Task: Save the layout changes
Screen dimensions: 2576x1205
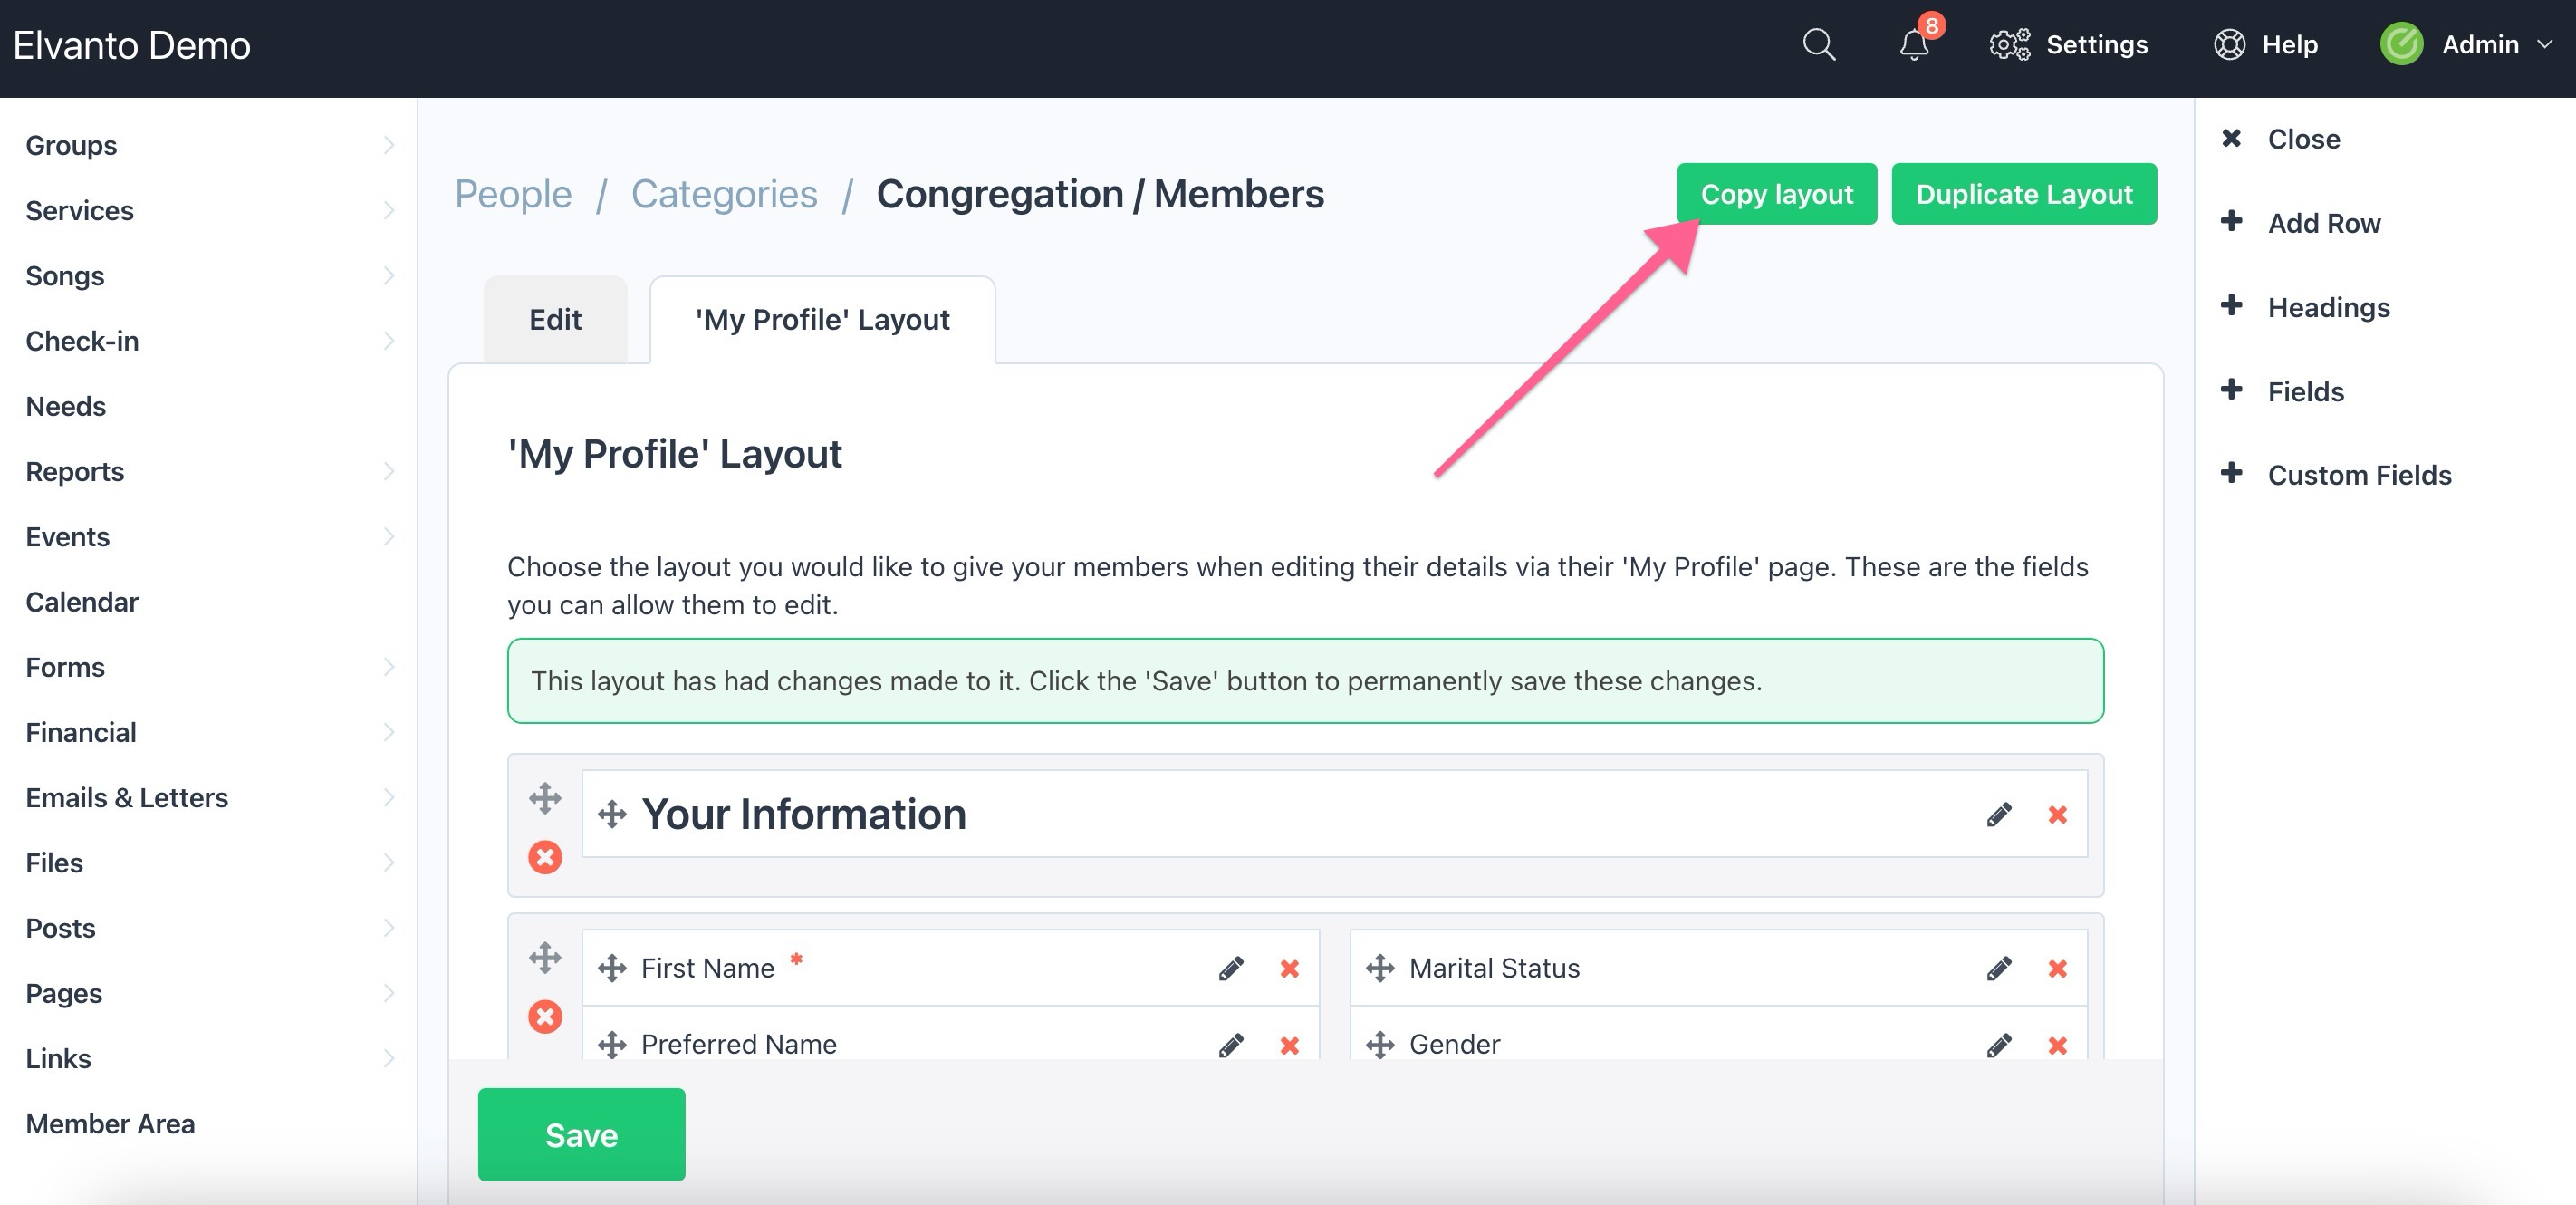Action: (x=581, y=1135)
